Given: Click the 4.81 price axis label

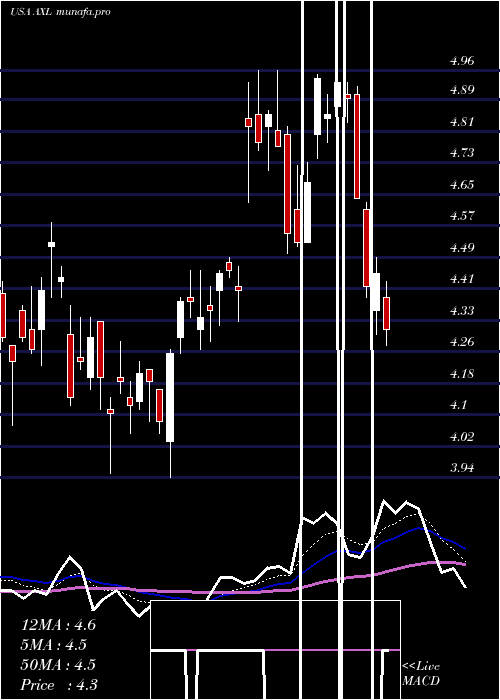Looking at the screenshot, I should click(x=462, y=122).
